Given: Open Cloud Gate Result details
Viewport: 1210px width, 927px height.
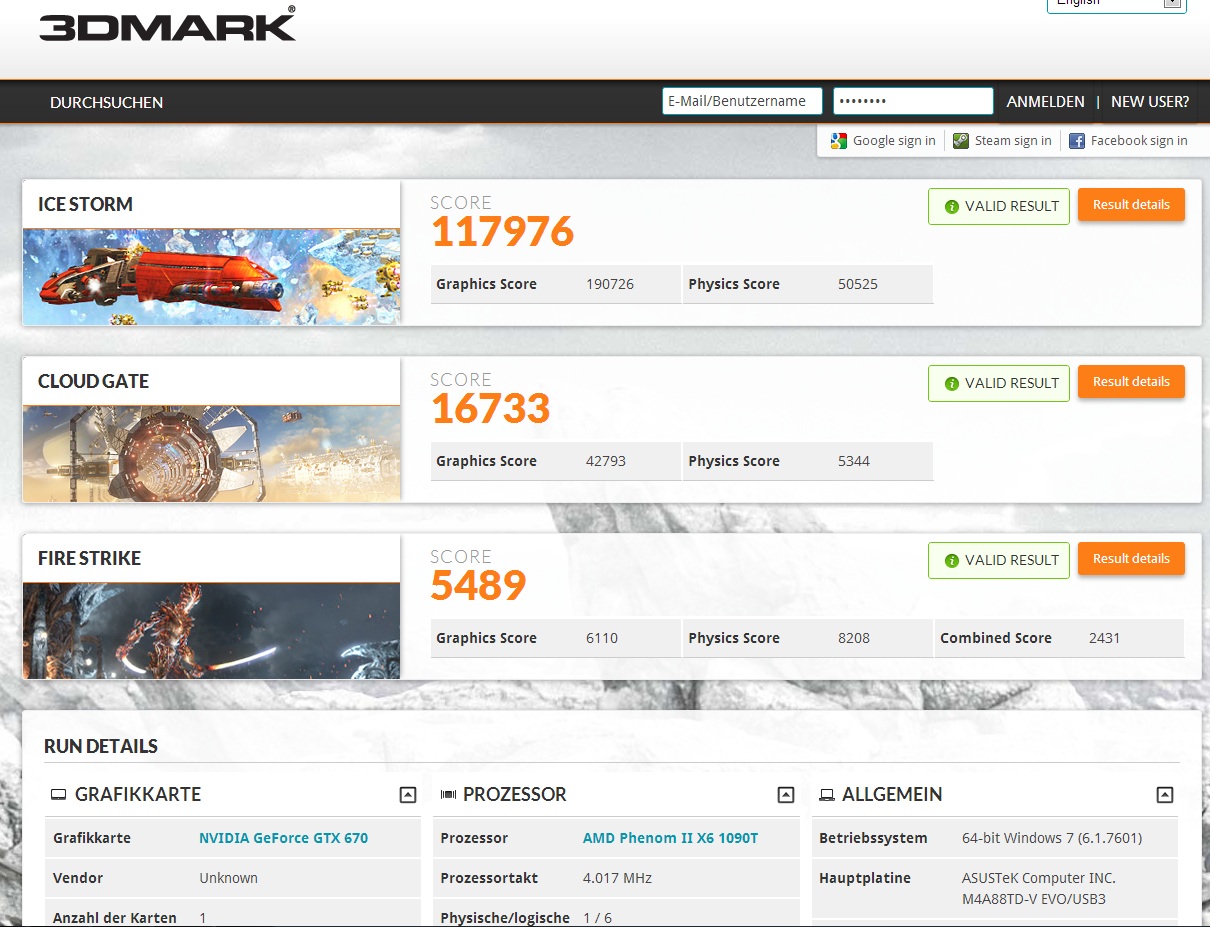Looking at the screenshot, I should [x=1131, y=382].
